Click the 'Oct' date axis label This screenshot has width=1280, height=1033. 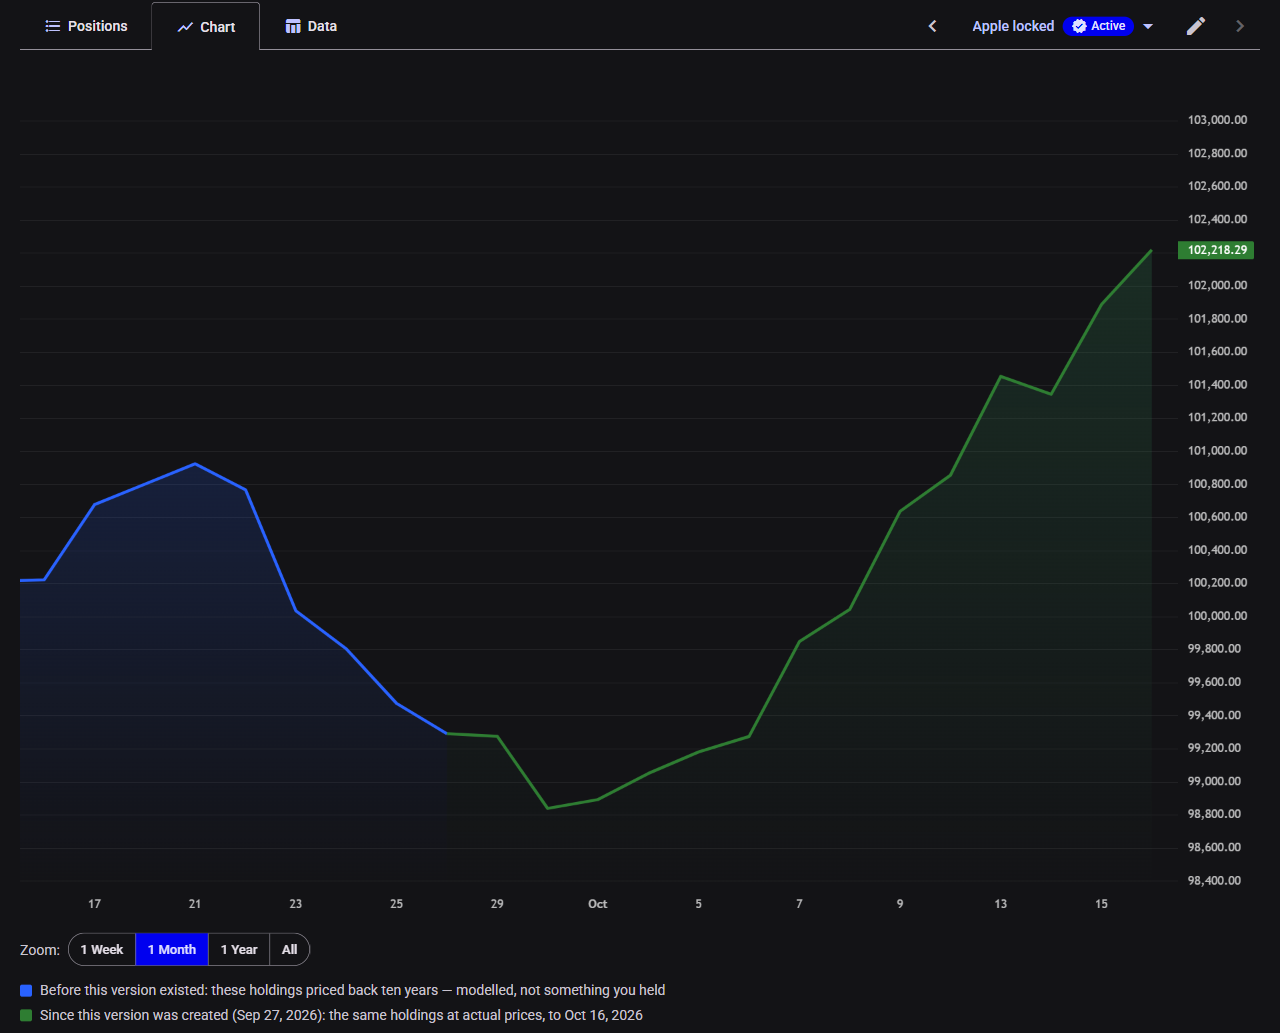point(597,904)
